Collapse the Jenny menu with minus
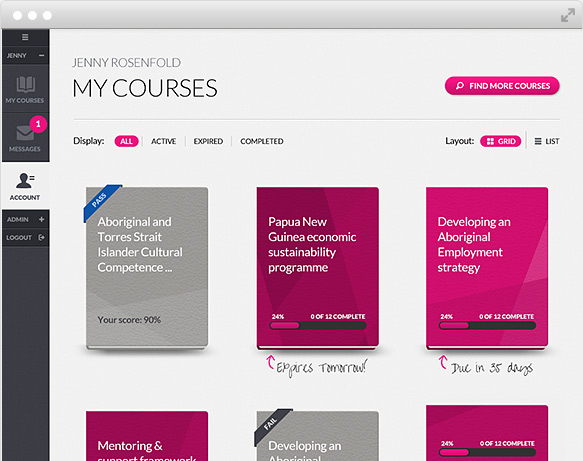 (x=41, y=55)
